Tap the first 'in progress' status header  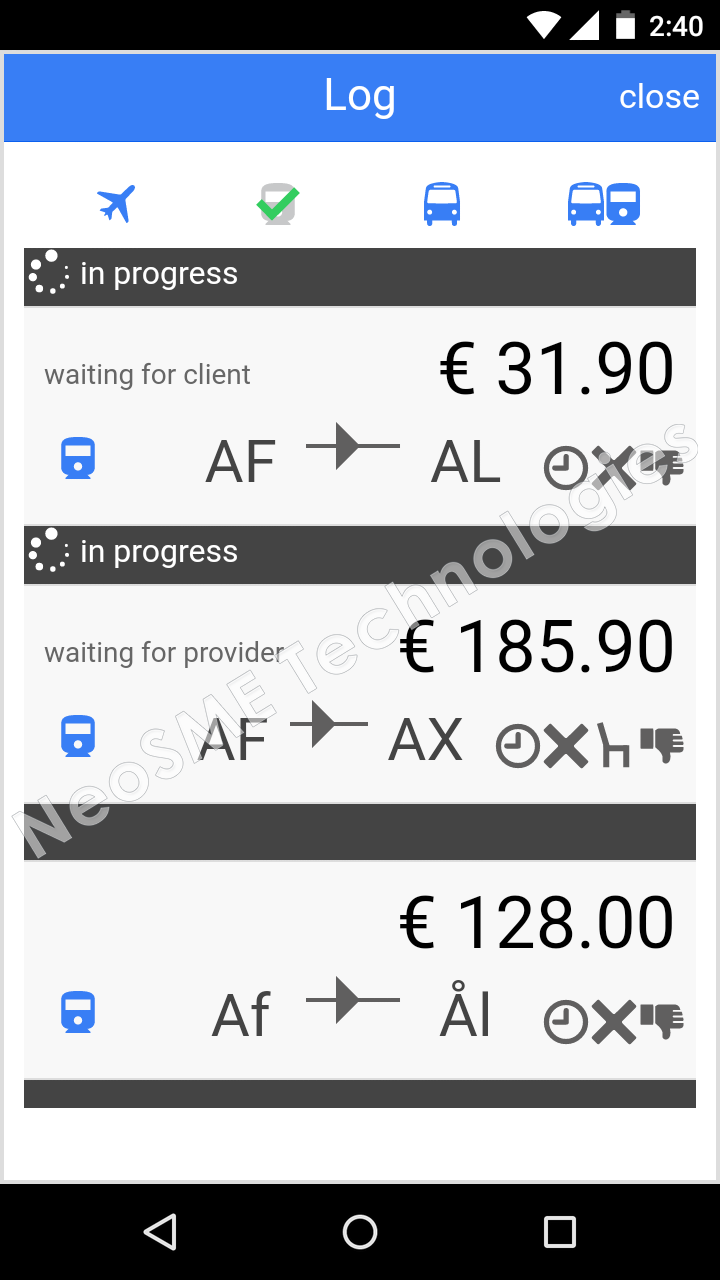360,276
